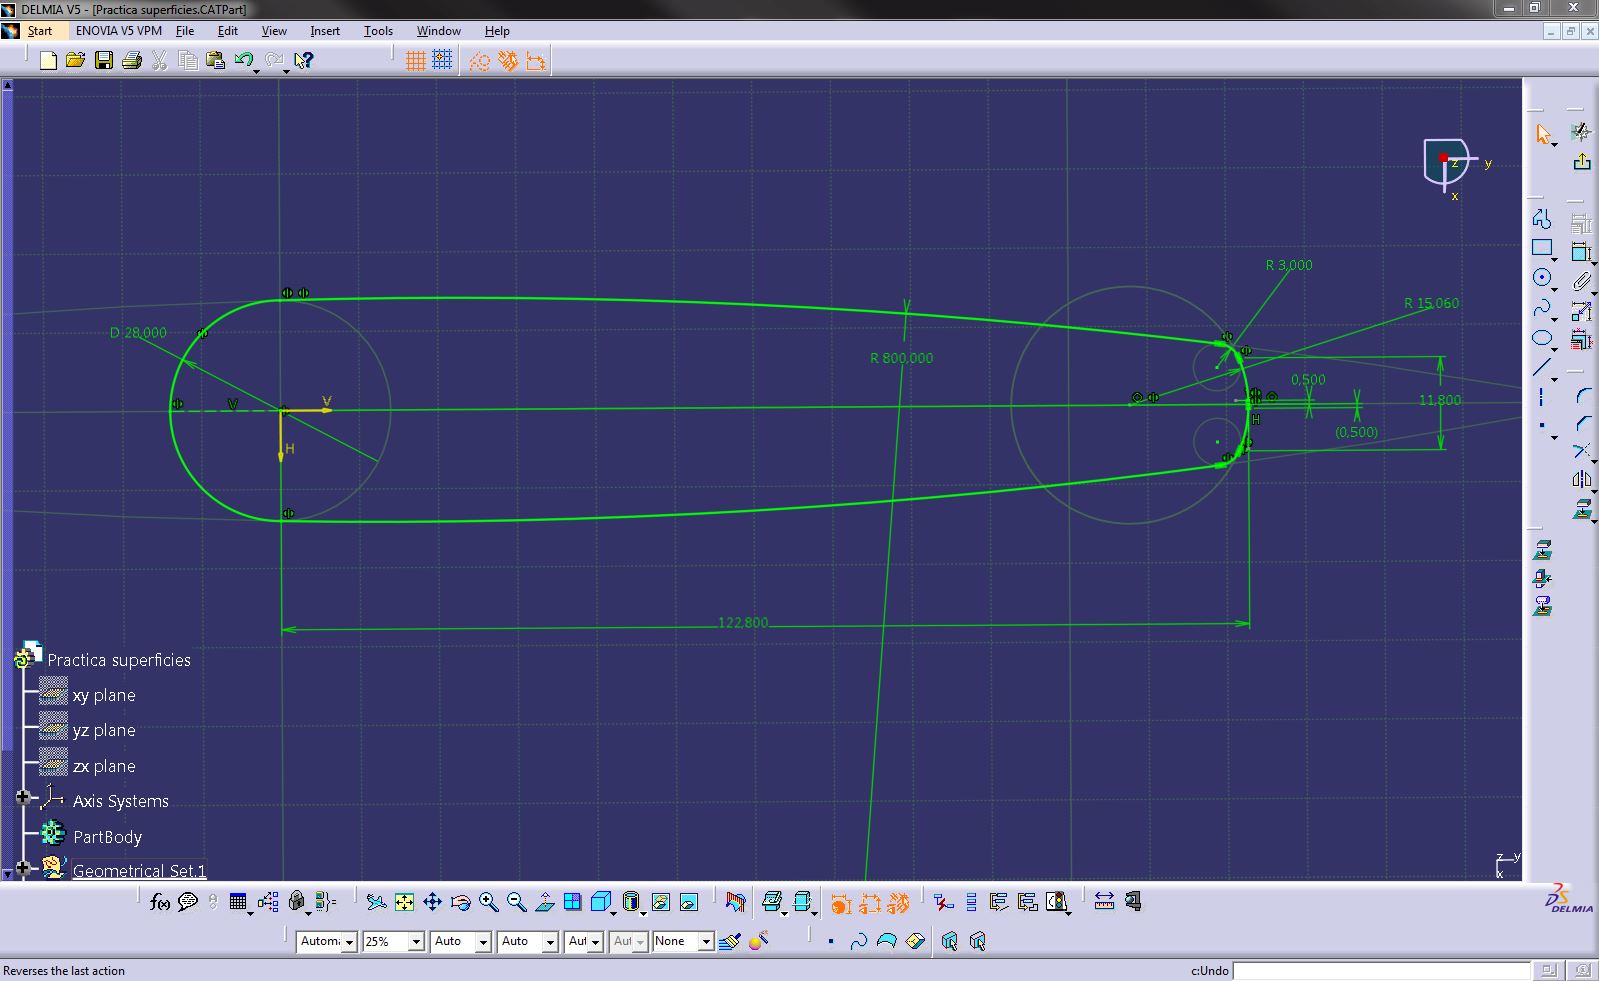
Task: Choose the Circle sketch tool
Action: tap(1542, 278)
